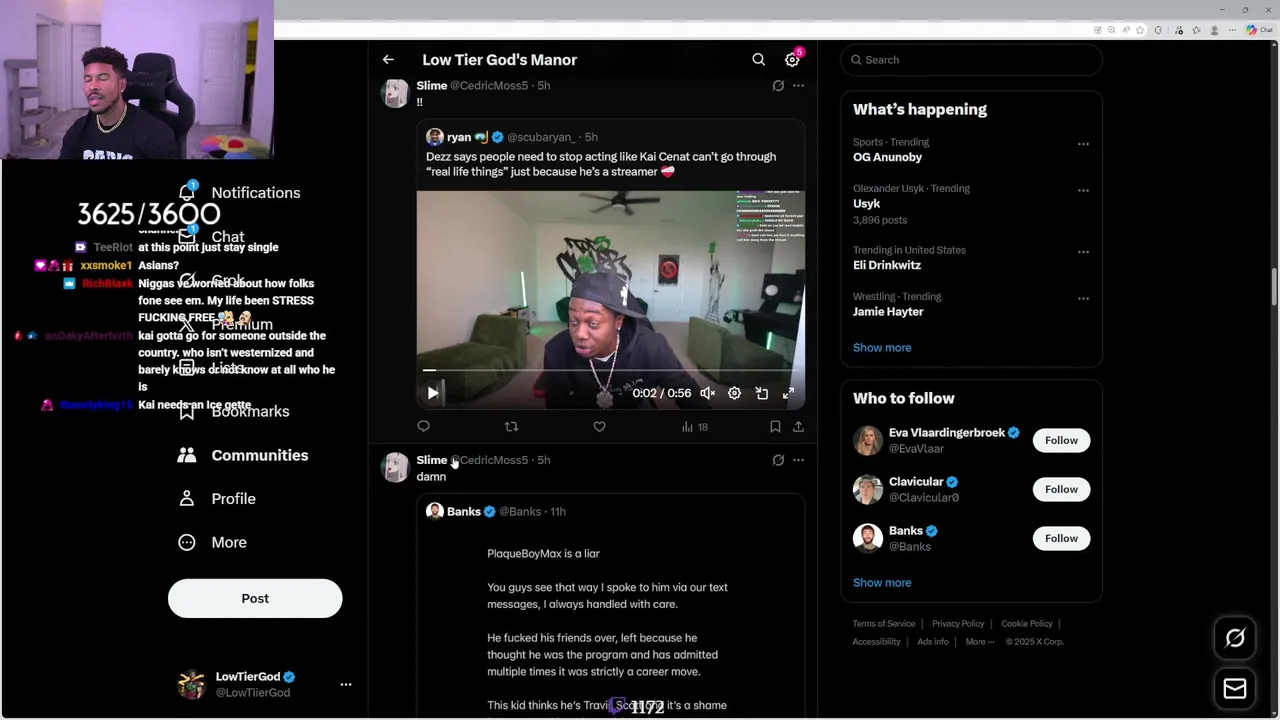Image resolution: width=1280 pixels, height=720 pixels.
Task: Click the Grok icon on Slime's '!!' post
Action: click(x=778, y=86)
